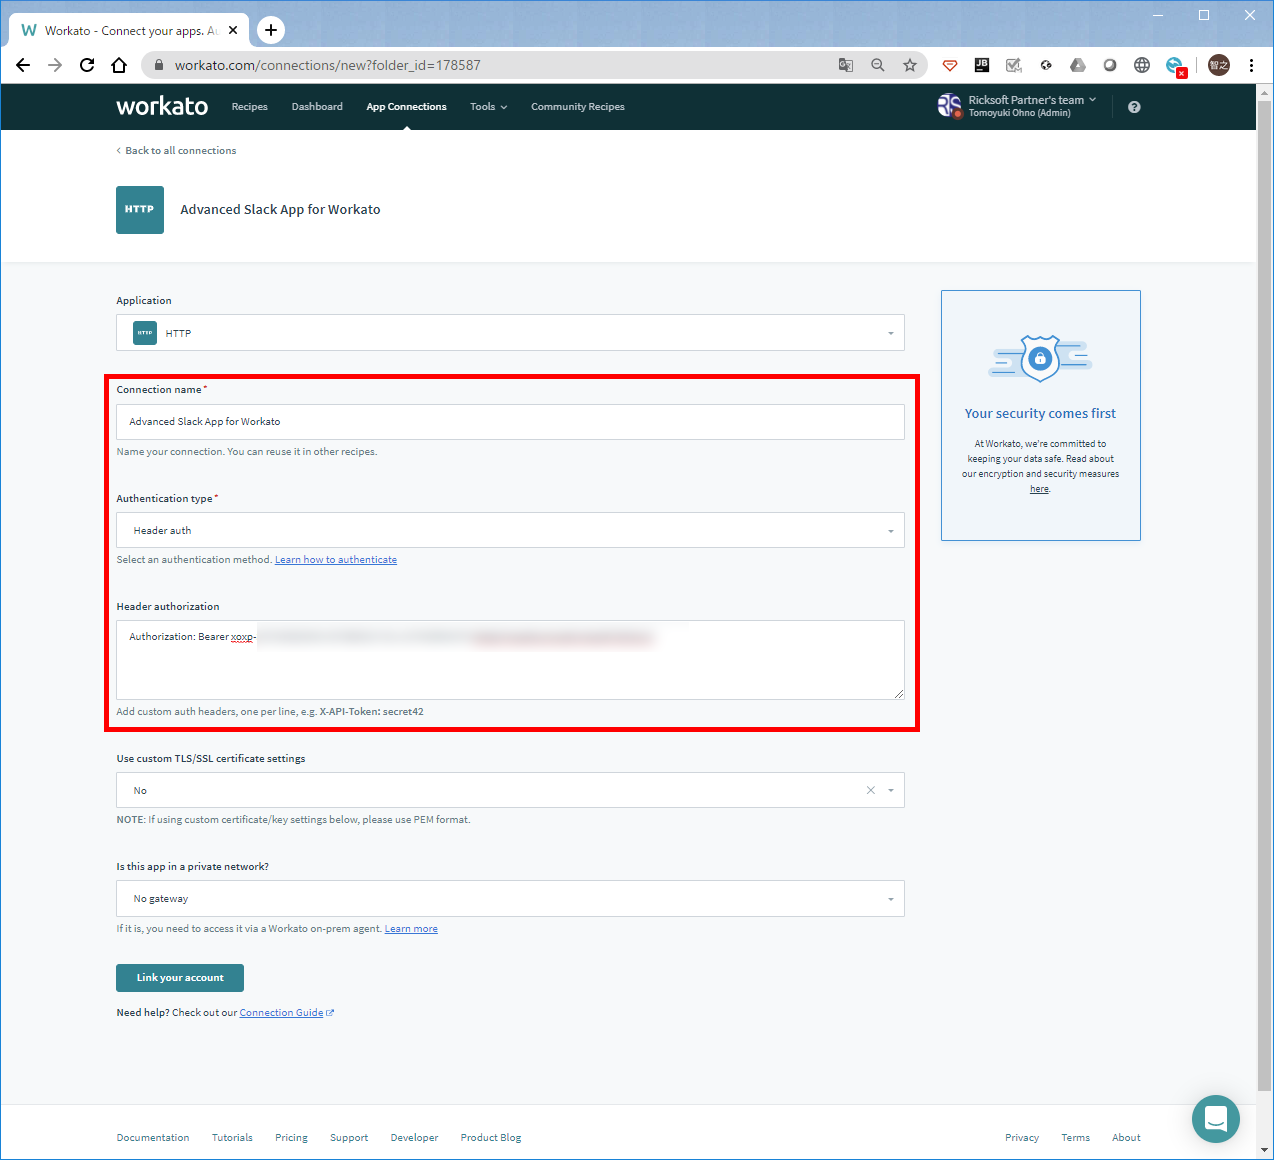The height and width of the screenshot is (1160, 1274).
Task: Reload the page with refresh icon
Action: pyautogui.click(x=87, y=65)
